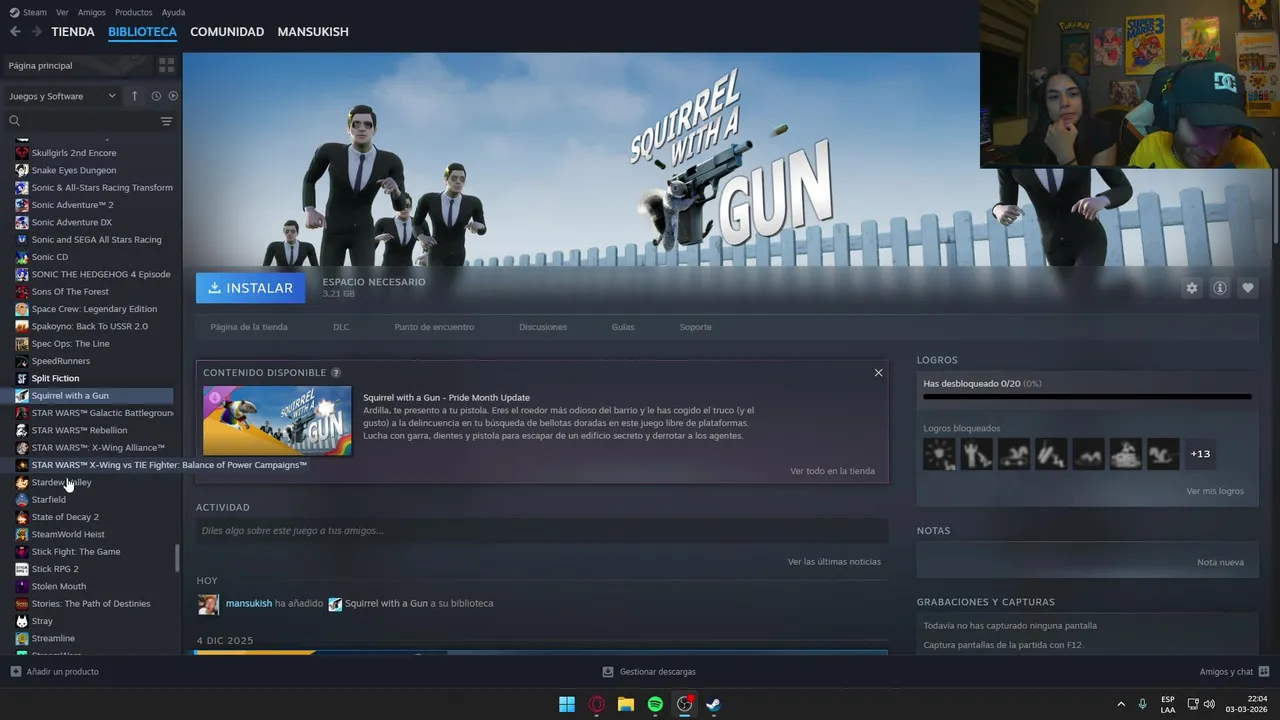Open the Ayuda menu
This screenshot has width=1280, height=720.
tap(173, 12)
